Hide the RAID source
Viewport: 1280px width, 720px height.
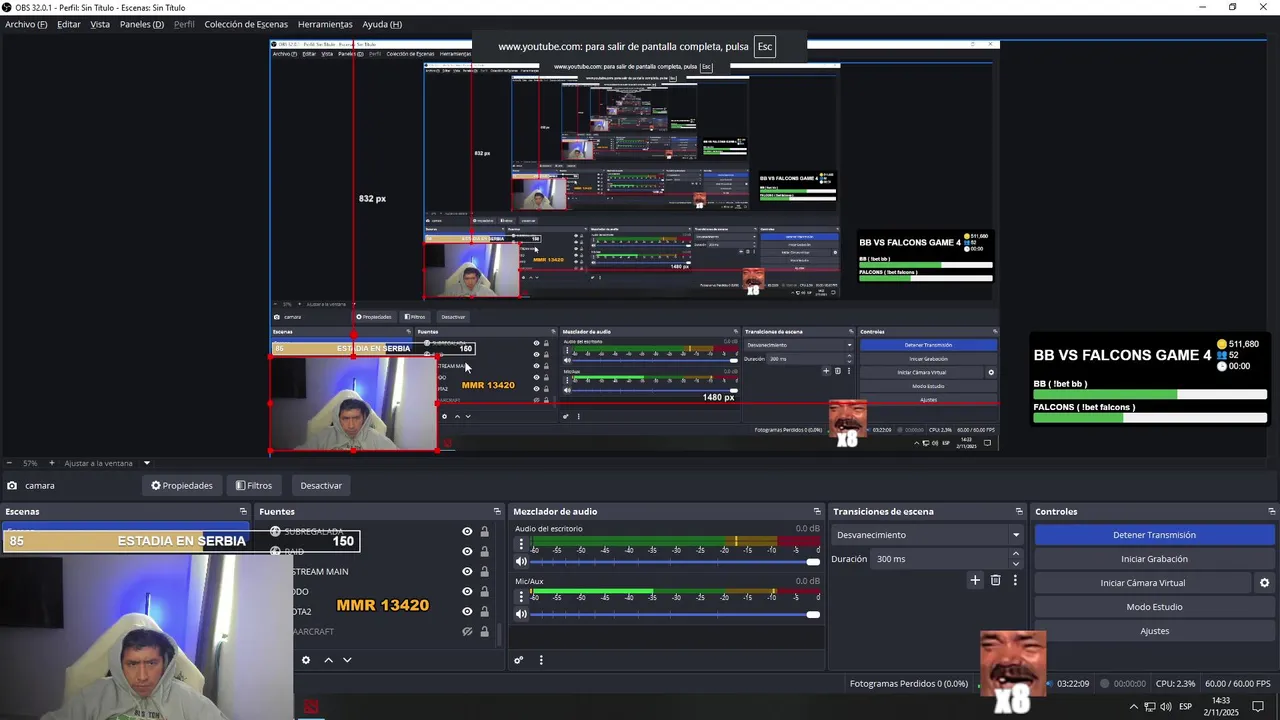coord(467,552)
